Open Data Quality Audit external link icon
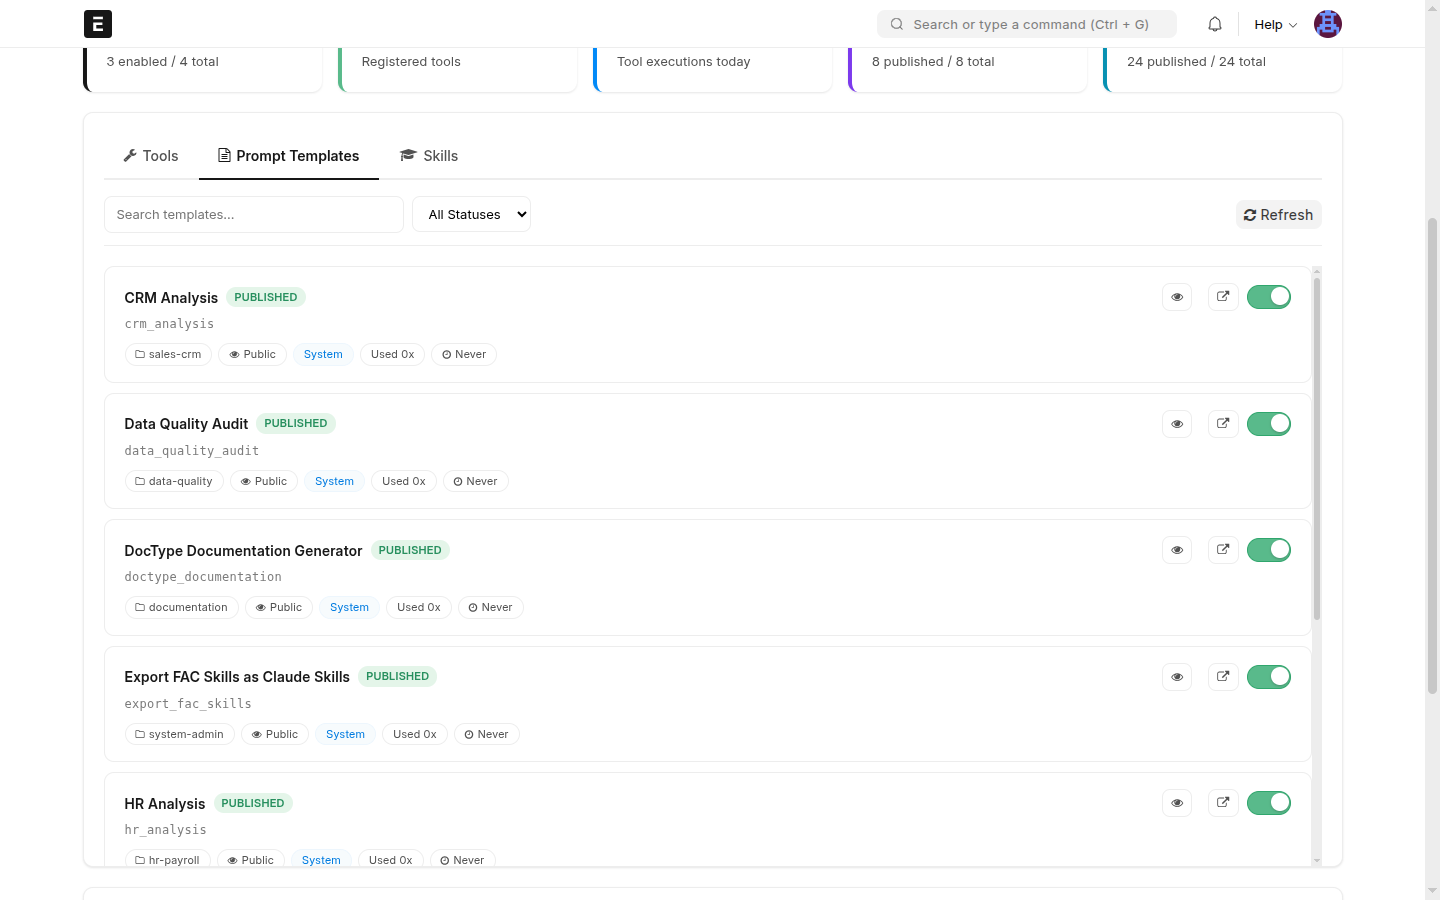This screenshot has height=900, width=1440. [1223, 424]
